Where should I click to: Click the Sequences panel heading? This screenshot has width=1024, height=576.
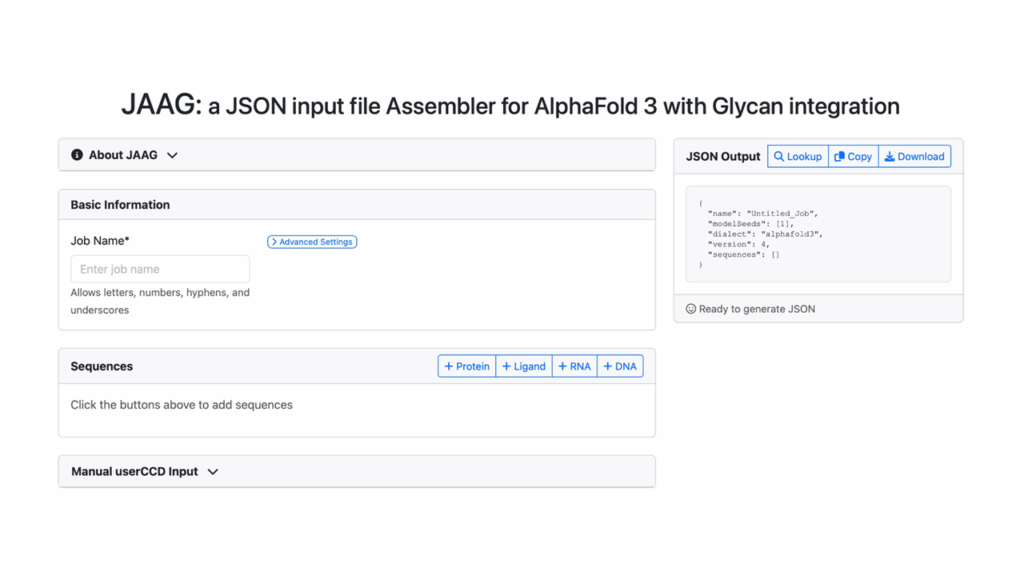(x=102, y=367)
